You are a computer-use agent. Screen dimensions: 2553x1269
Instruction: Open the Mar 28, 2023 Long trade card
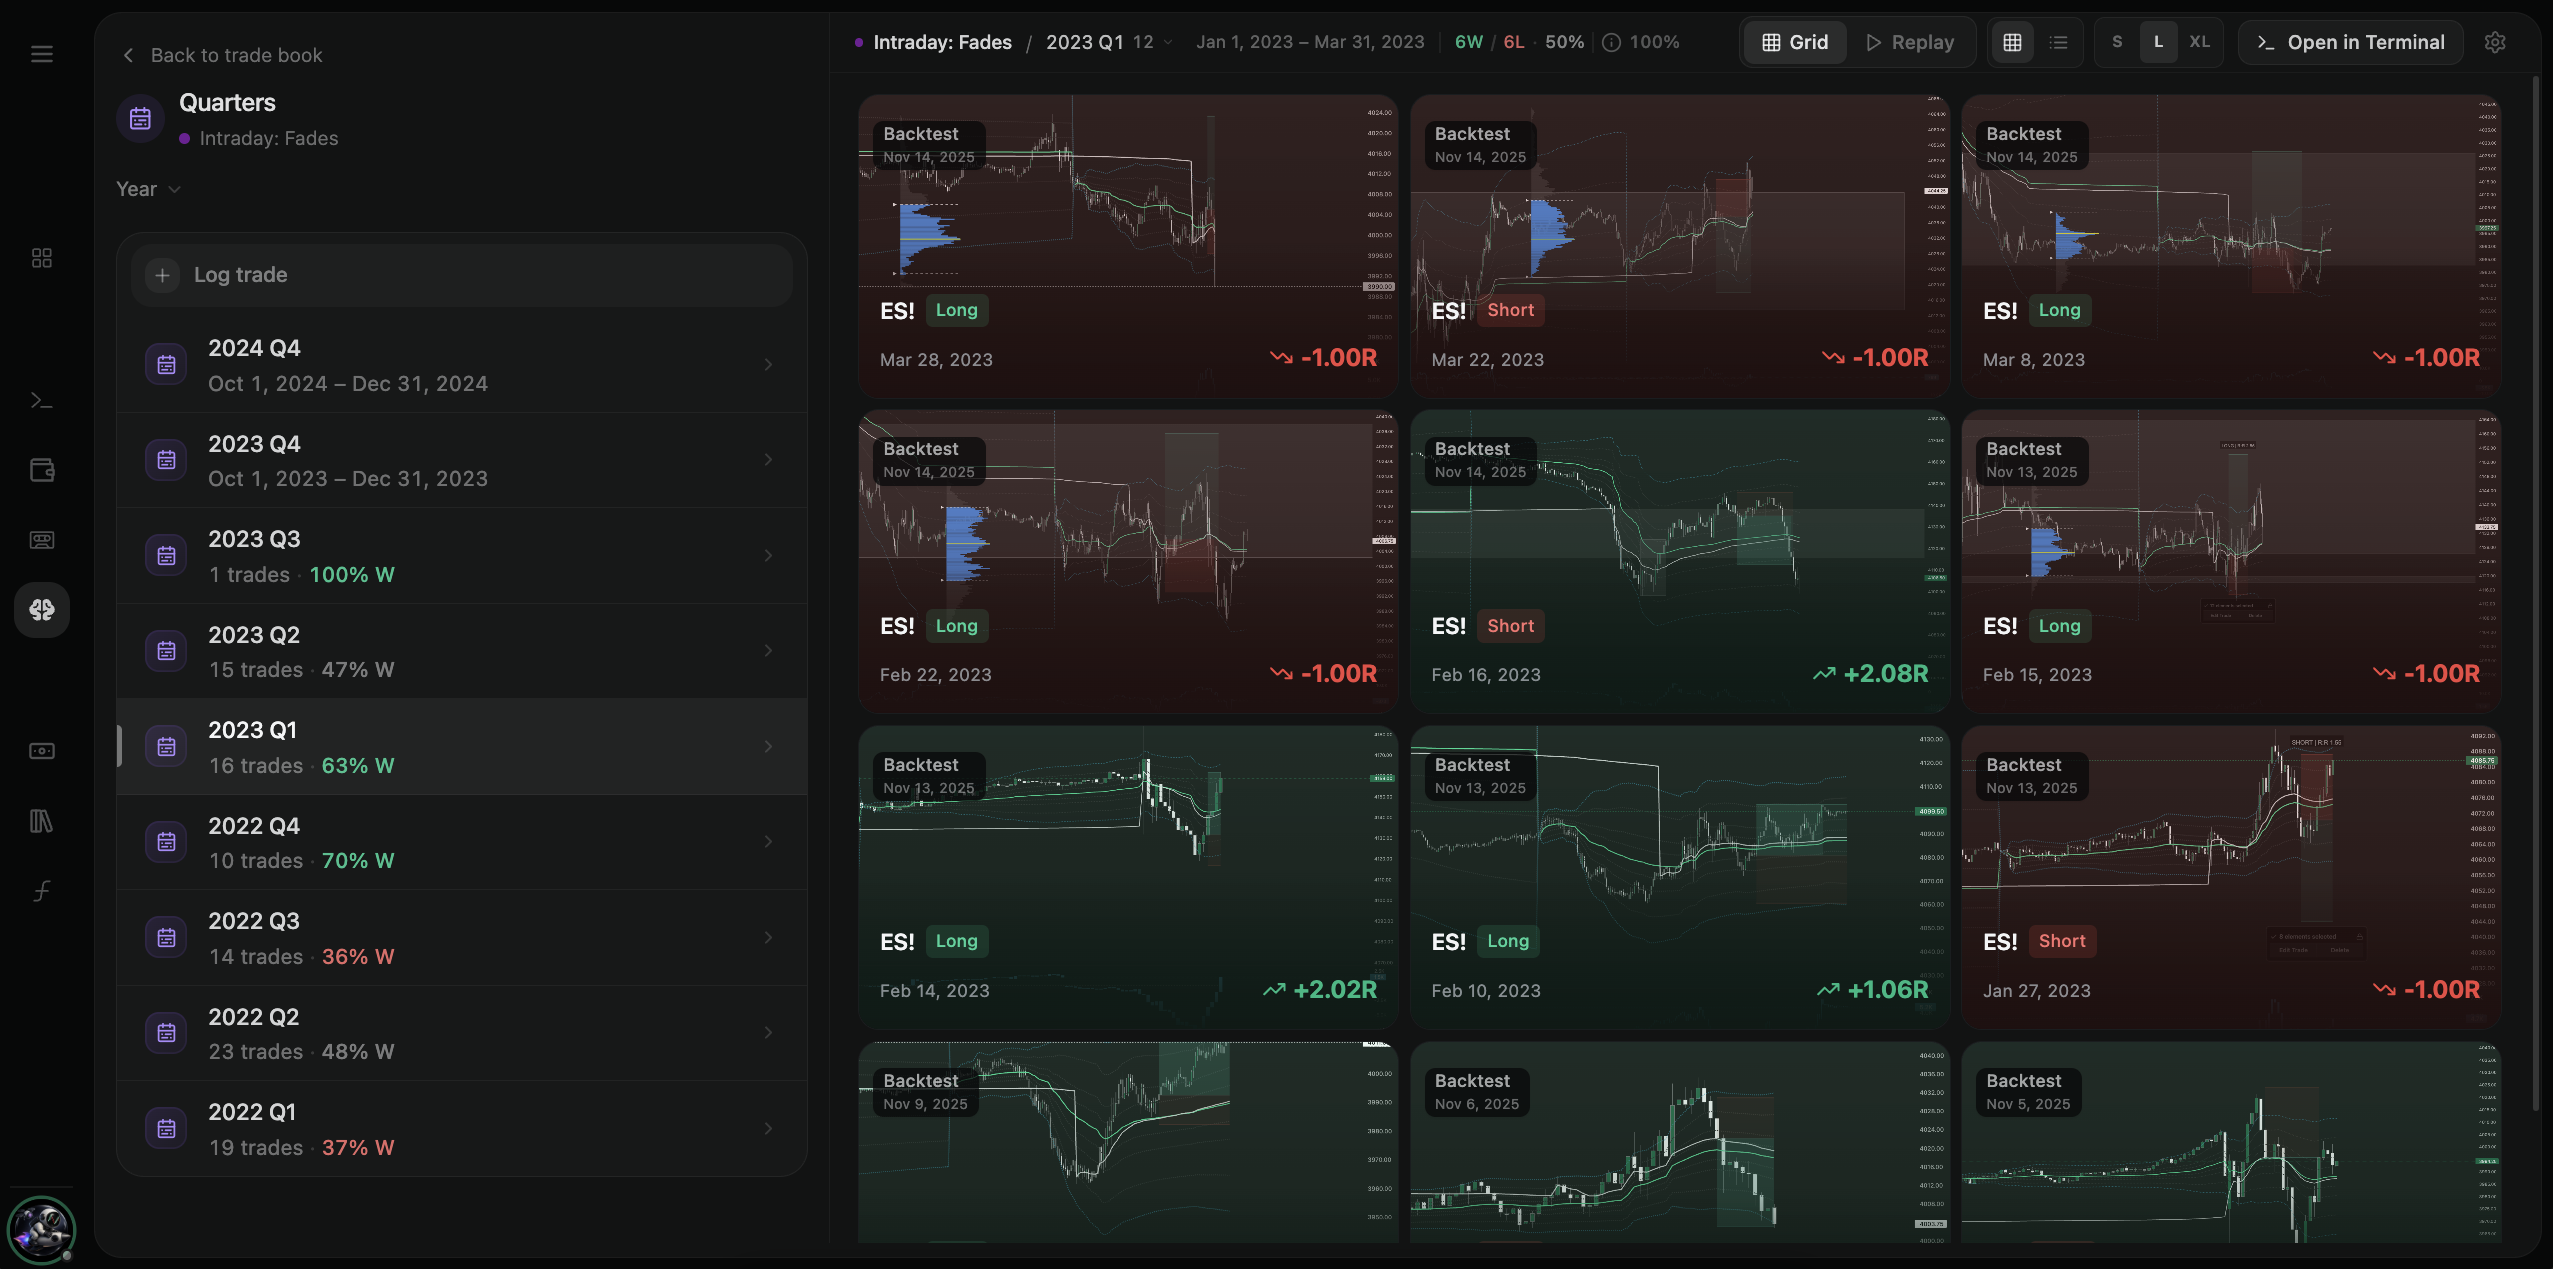(1128, 246)
